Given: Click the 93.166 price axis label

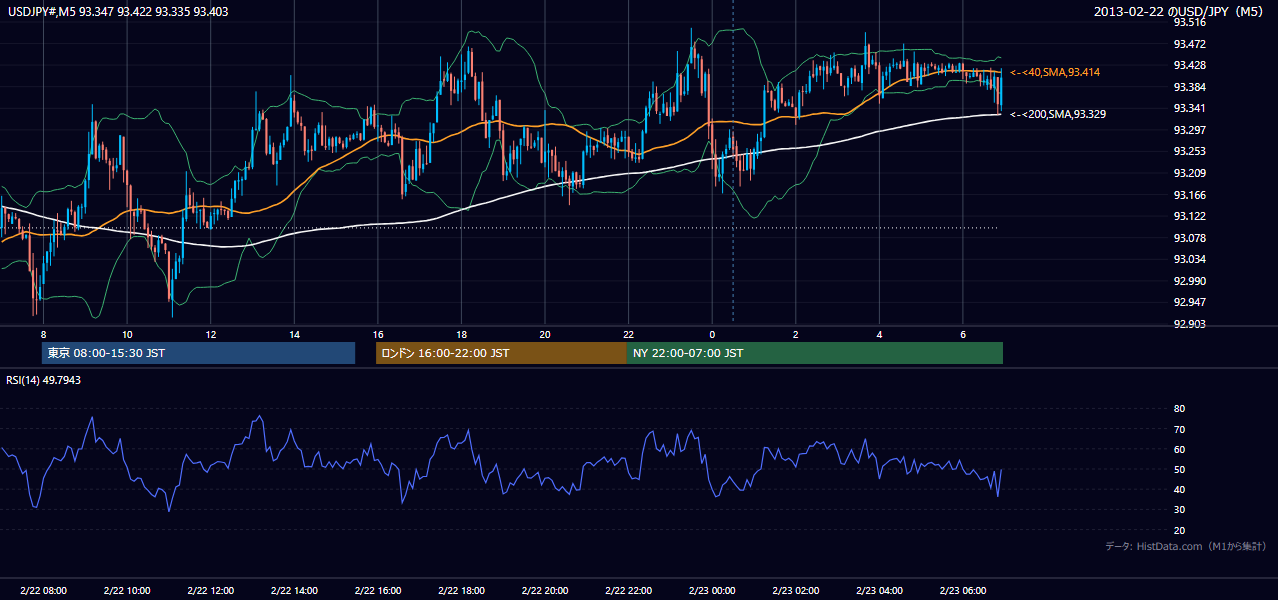Looking at the screenshot, I should point(1189,195).
